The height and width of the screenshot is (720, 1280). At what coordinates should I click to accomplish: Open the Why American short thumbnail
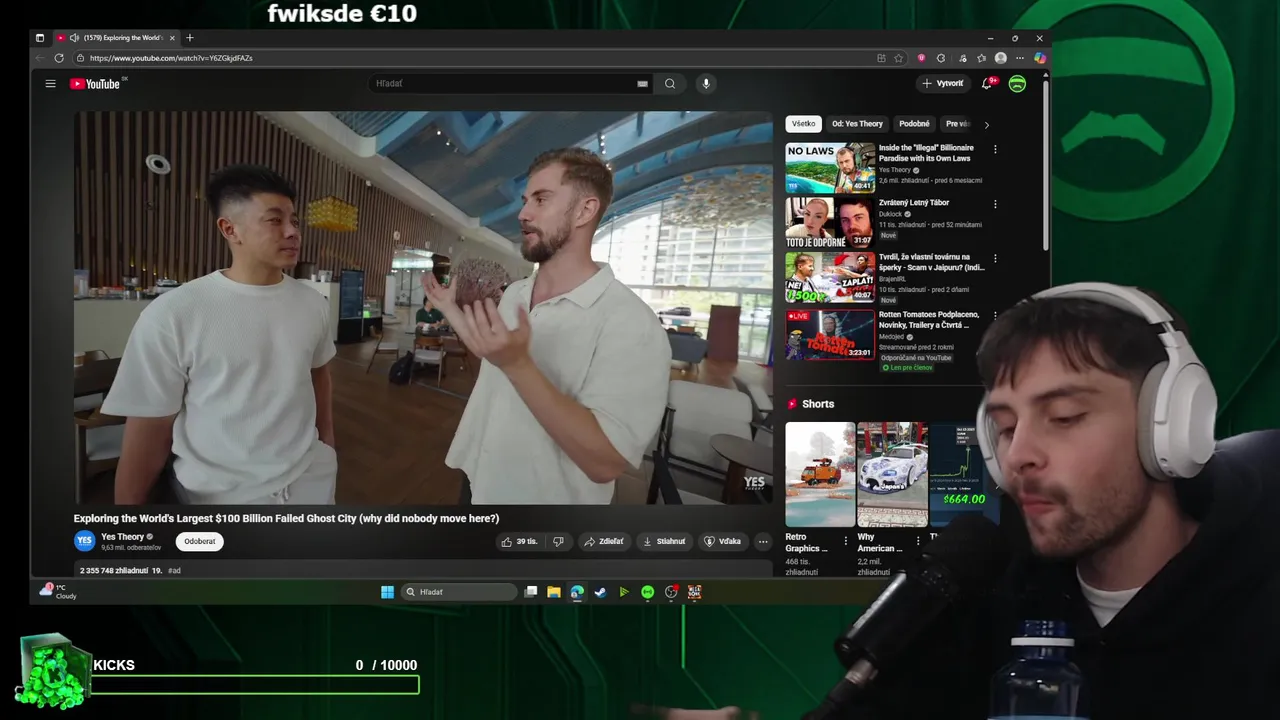coord(892,474)
